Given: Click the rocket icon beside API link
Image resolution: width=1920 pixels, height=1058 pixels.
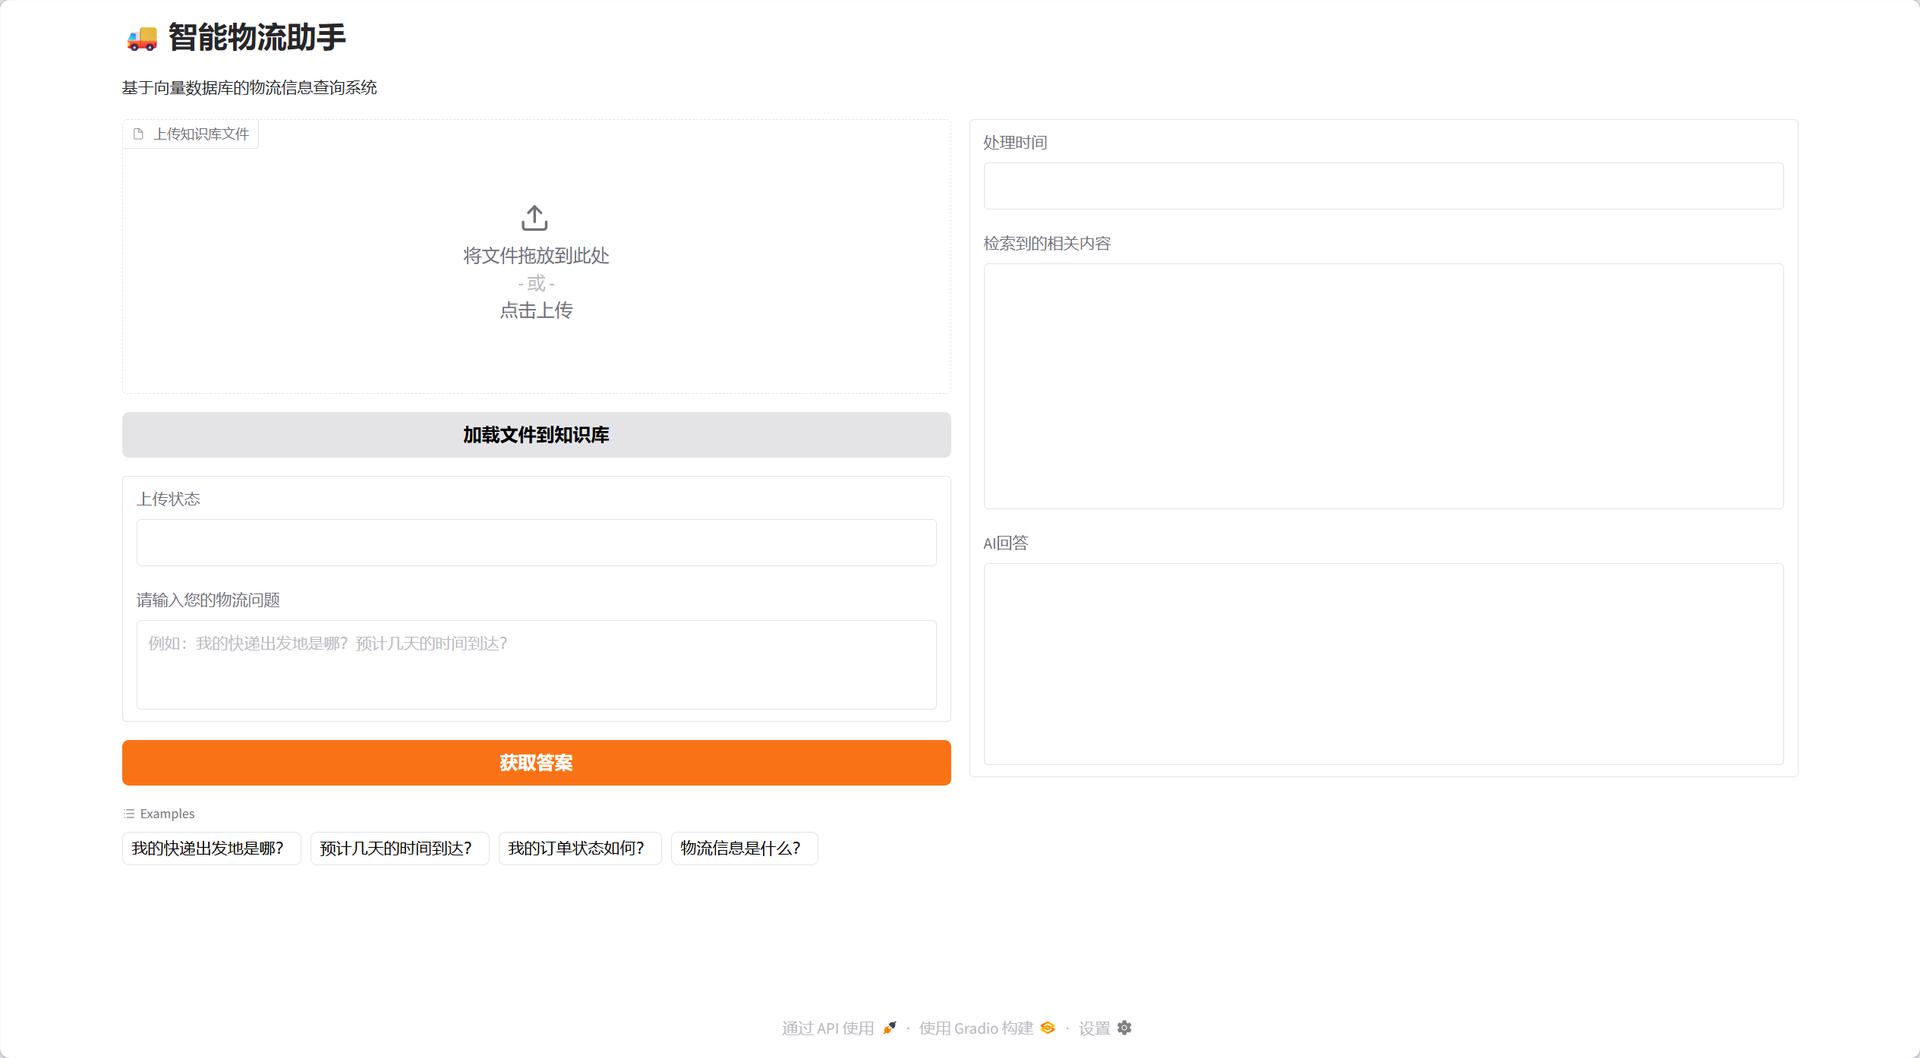Looking at the screenshot, I should click(889, 1028).
